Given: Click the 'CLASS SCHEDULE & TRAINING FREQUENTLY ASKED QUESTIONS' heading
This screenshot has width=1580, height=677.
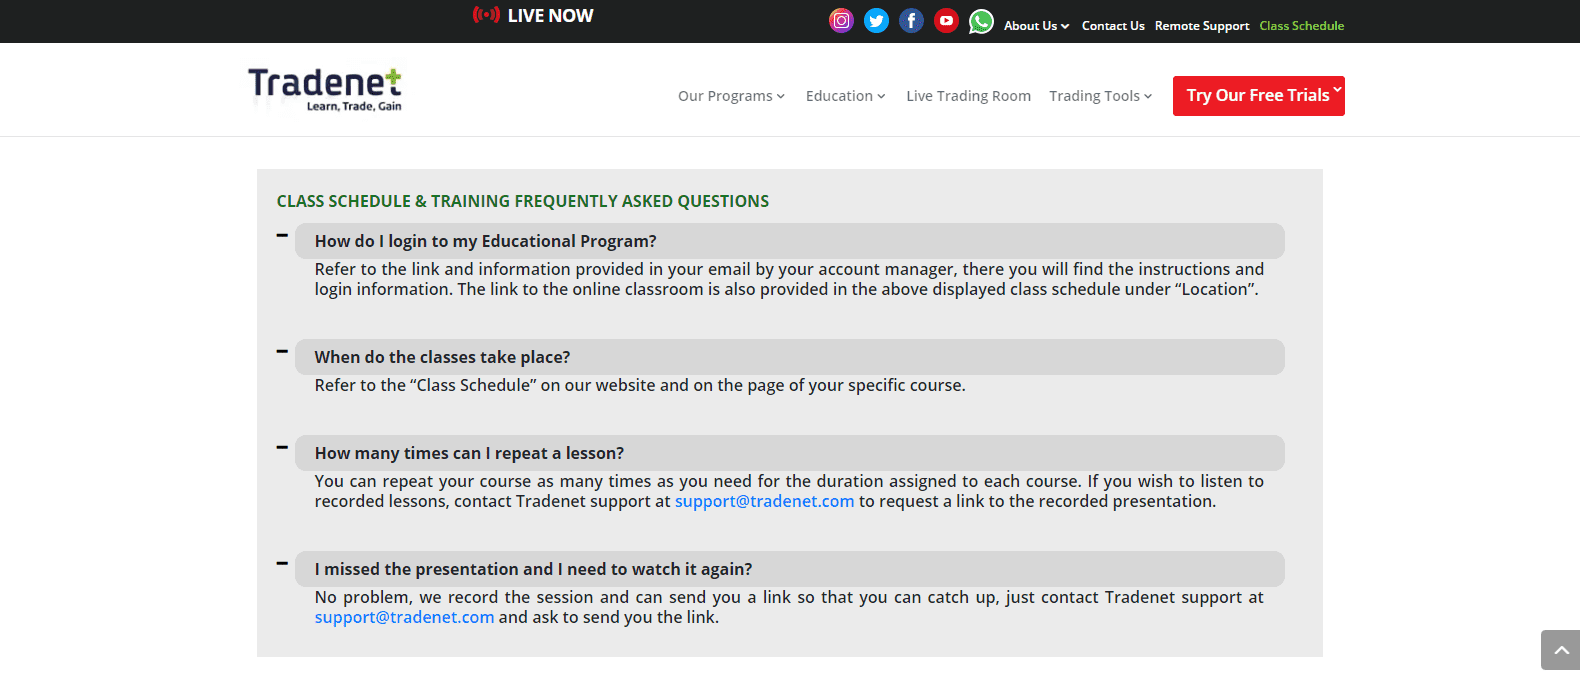Looking at the screenshot, I should click(523, 201).
